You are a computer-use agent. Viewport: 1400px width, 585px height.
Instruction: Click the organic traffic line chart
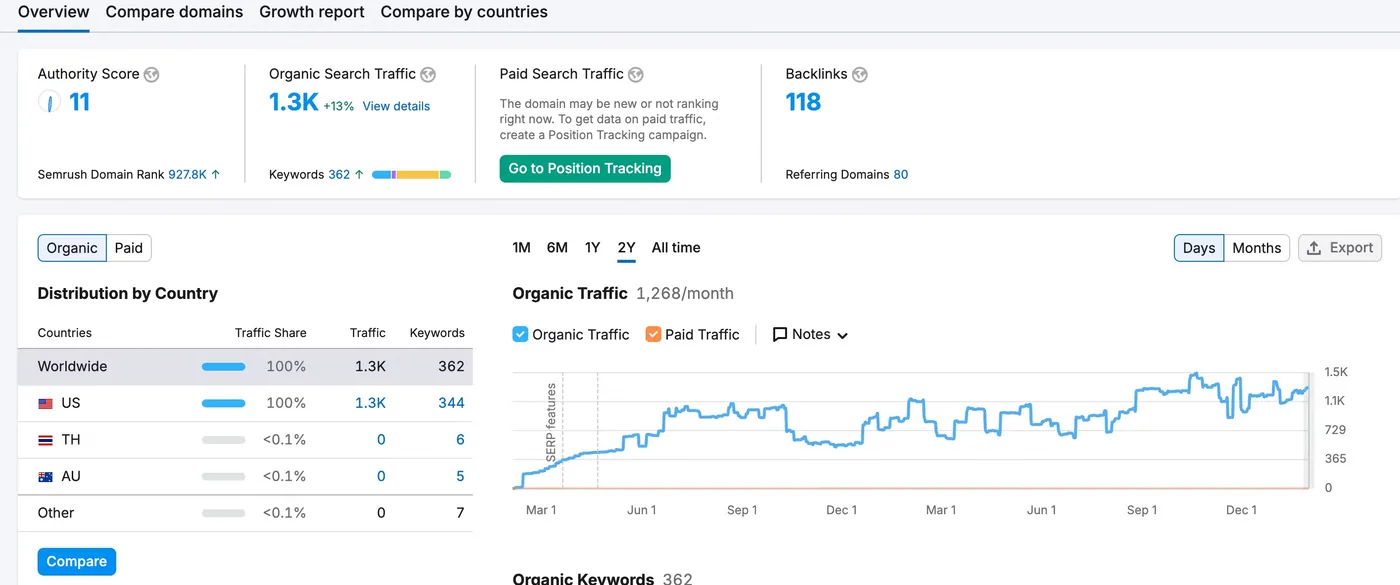pos(910,430)
